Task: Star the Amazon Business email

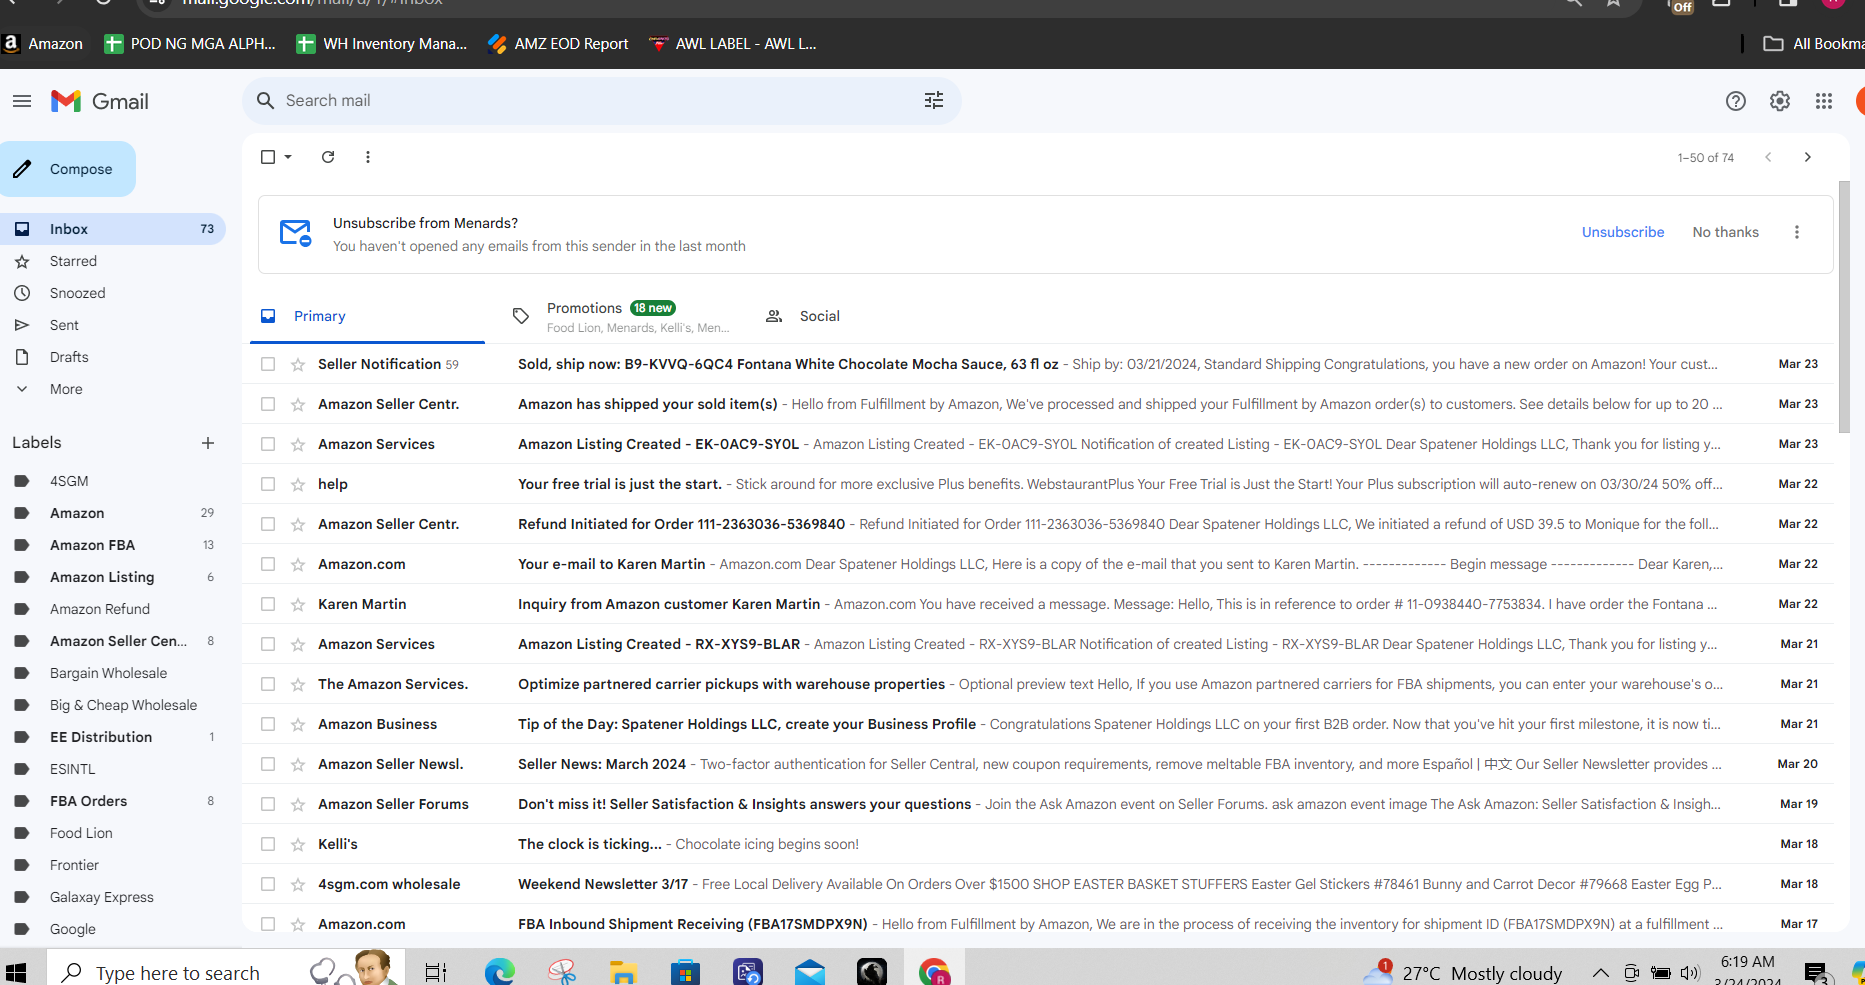Action: 298,724
